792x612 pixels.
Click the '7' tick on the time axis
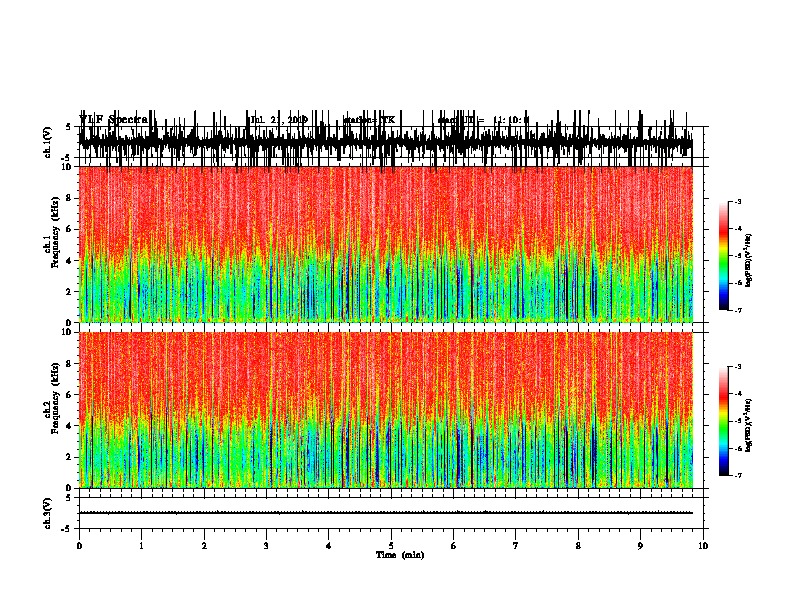coord(516,546)
